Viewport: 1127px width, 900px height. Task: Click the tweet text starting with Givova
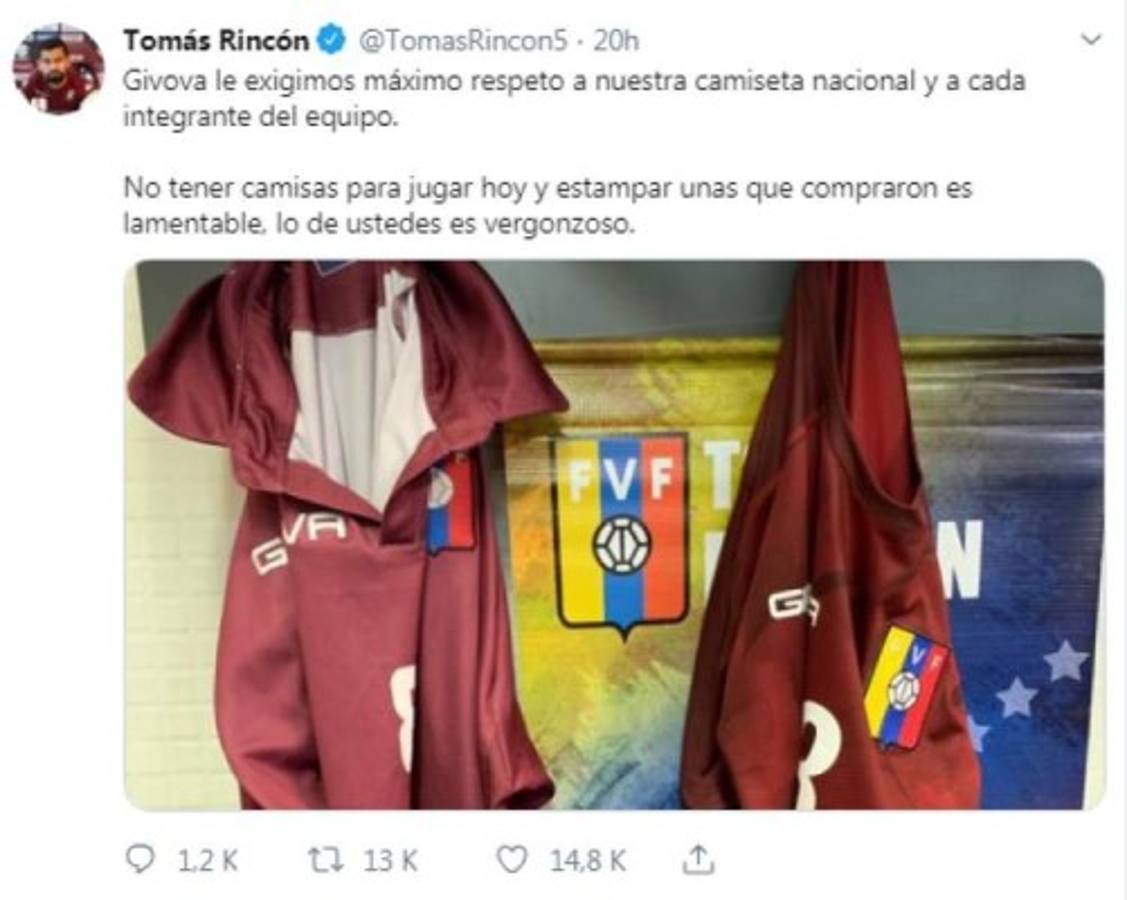tap(574, 98)
